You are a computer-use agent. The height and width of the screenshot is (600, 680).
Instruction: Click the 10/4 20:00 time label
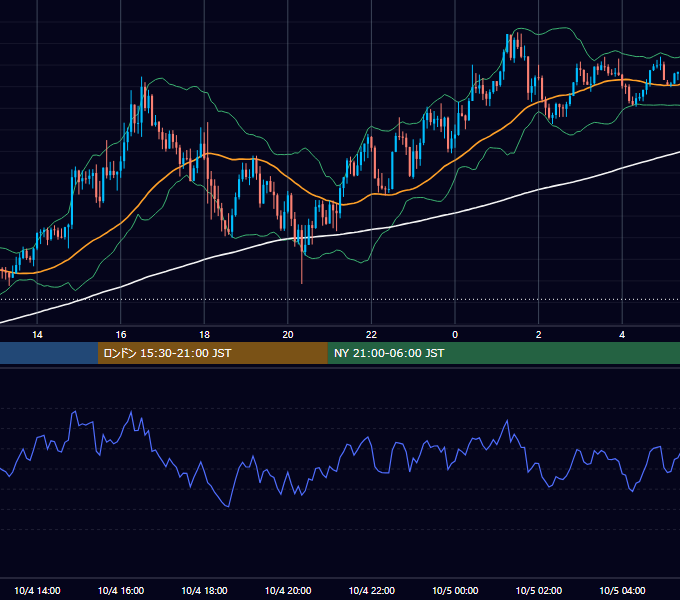point(288,590)
